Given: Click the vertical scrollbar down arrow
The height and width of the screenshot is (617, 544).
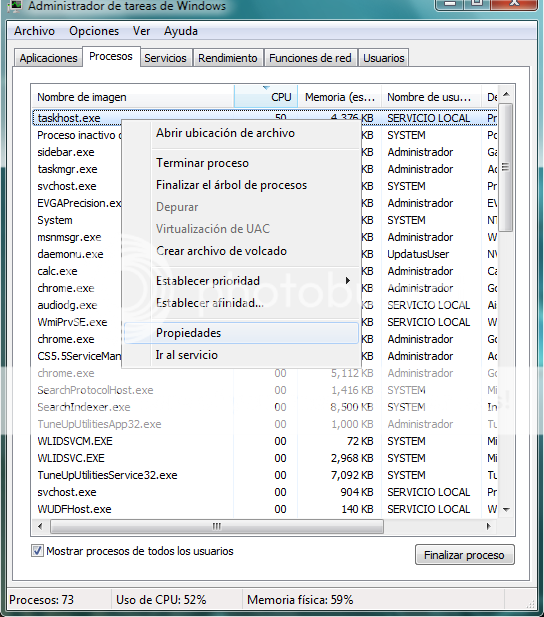Looking at the screenshot, I should click(506, 509).
